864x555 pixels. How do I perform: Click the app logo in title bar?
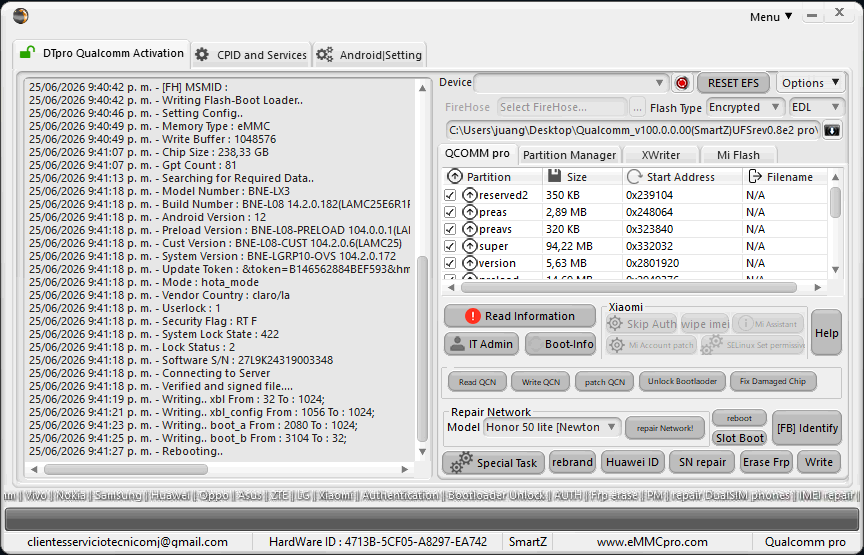pos(20,16)
